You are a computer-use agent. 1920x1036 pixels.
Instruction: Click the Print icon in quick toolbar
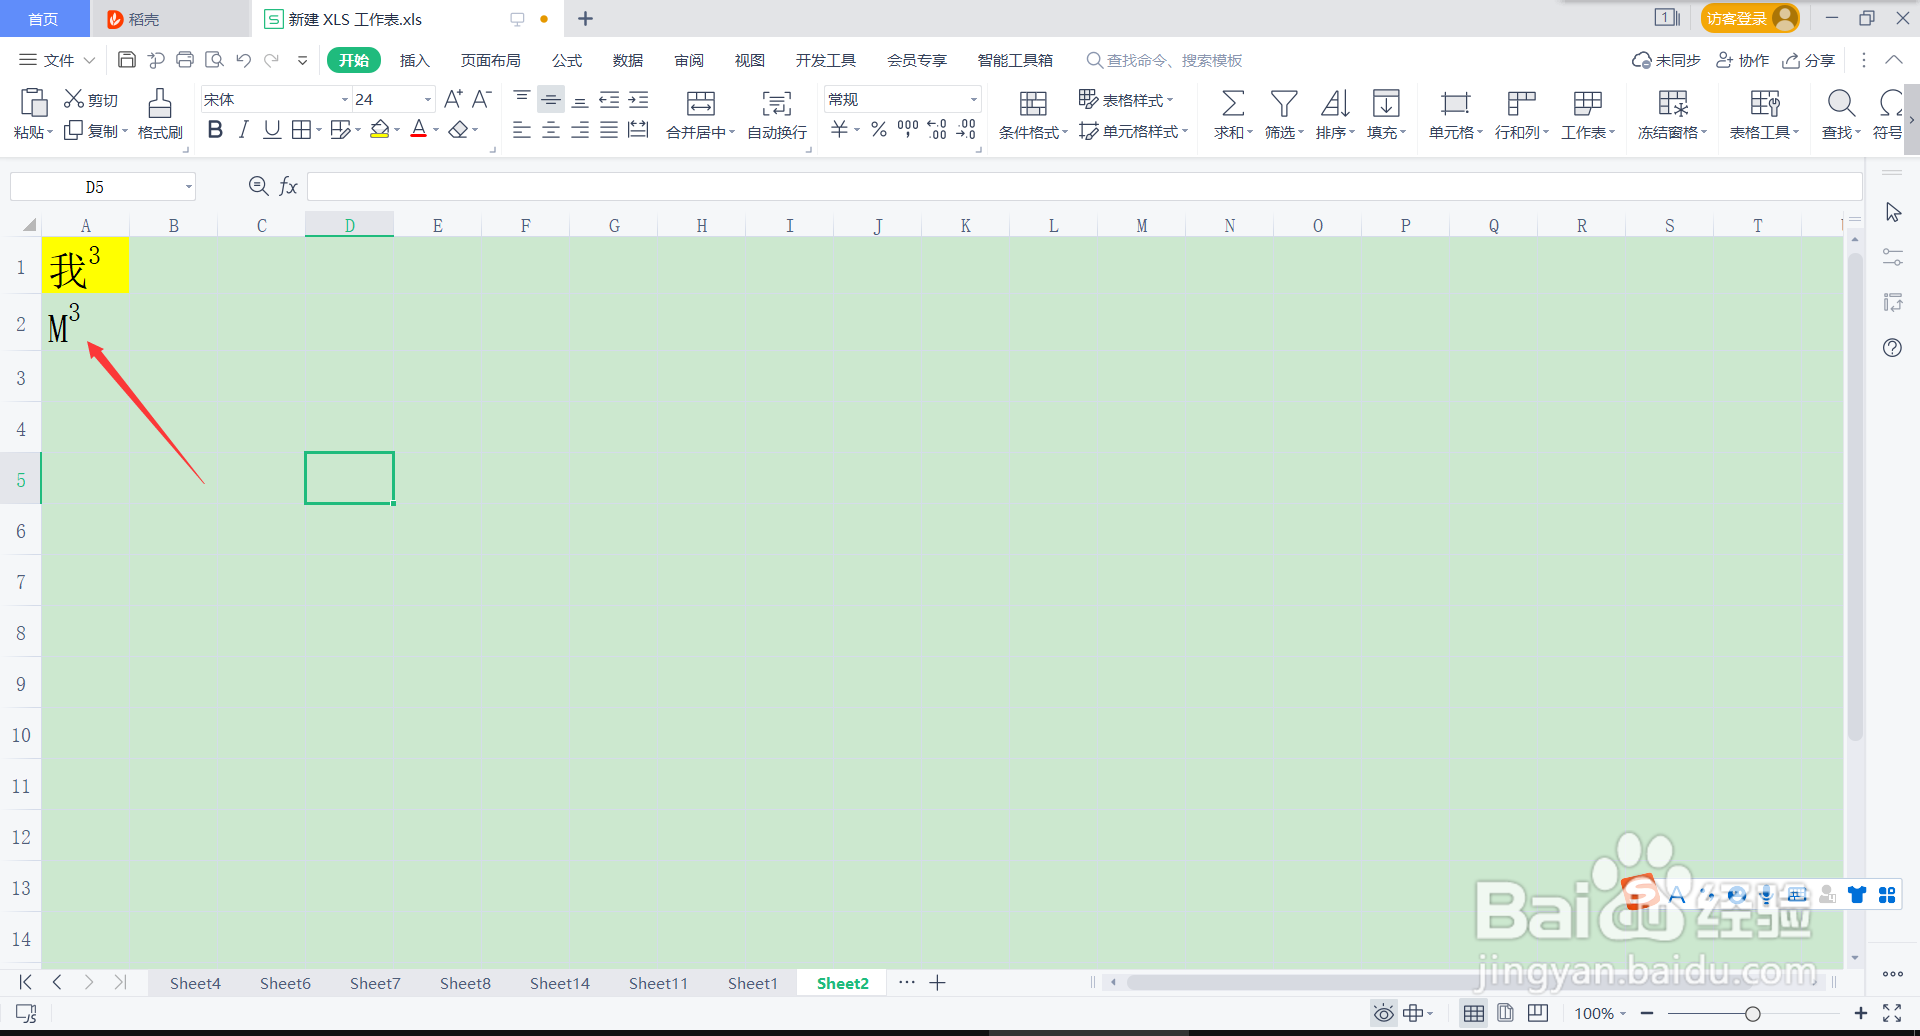[x=185, y=60]
